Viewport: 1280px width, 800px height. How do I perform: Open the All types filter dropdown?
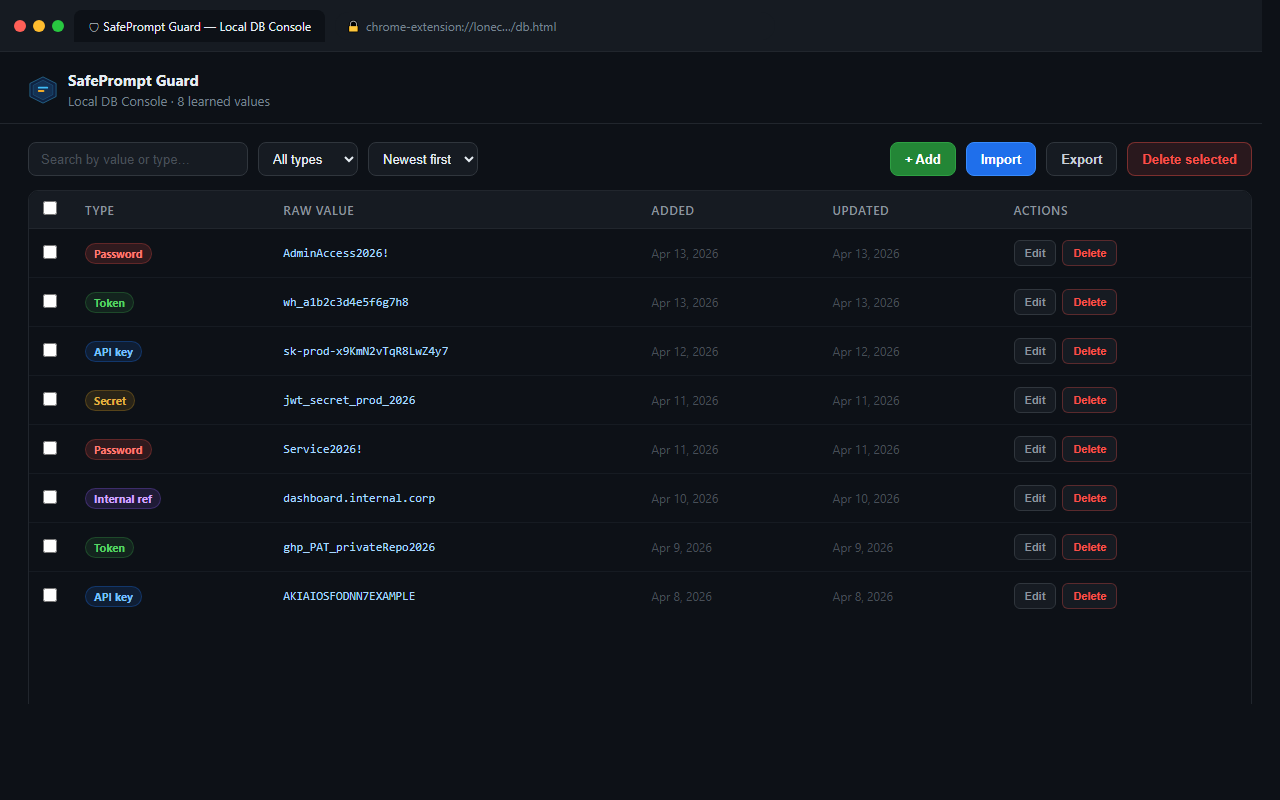pos(308,159)
